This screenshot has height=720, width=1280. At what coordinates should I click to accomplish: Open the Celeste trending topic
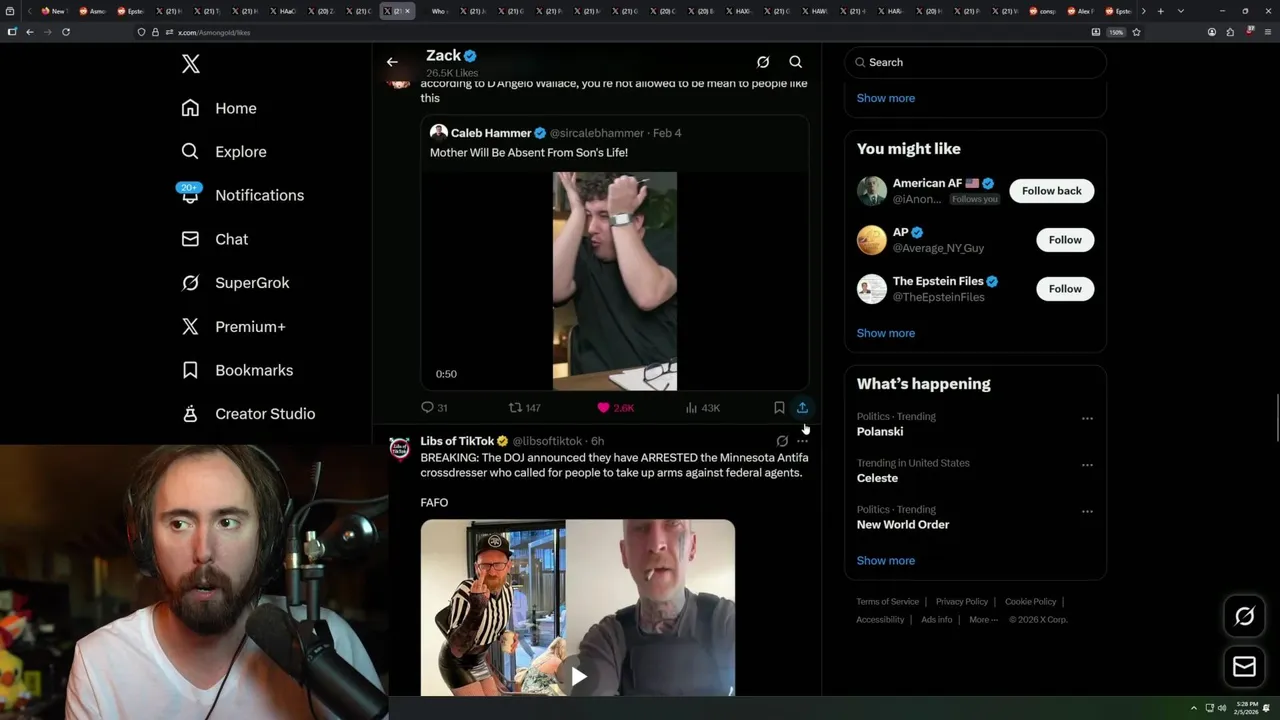click(x=877, y=478)
